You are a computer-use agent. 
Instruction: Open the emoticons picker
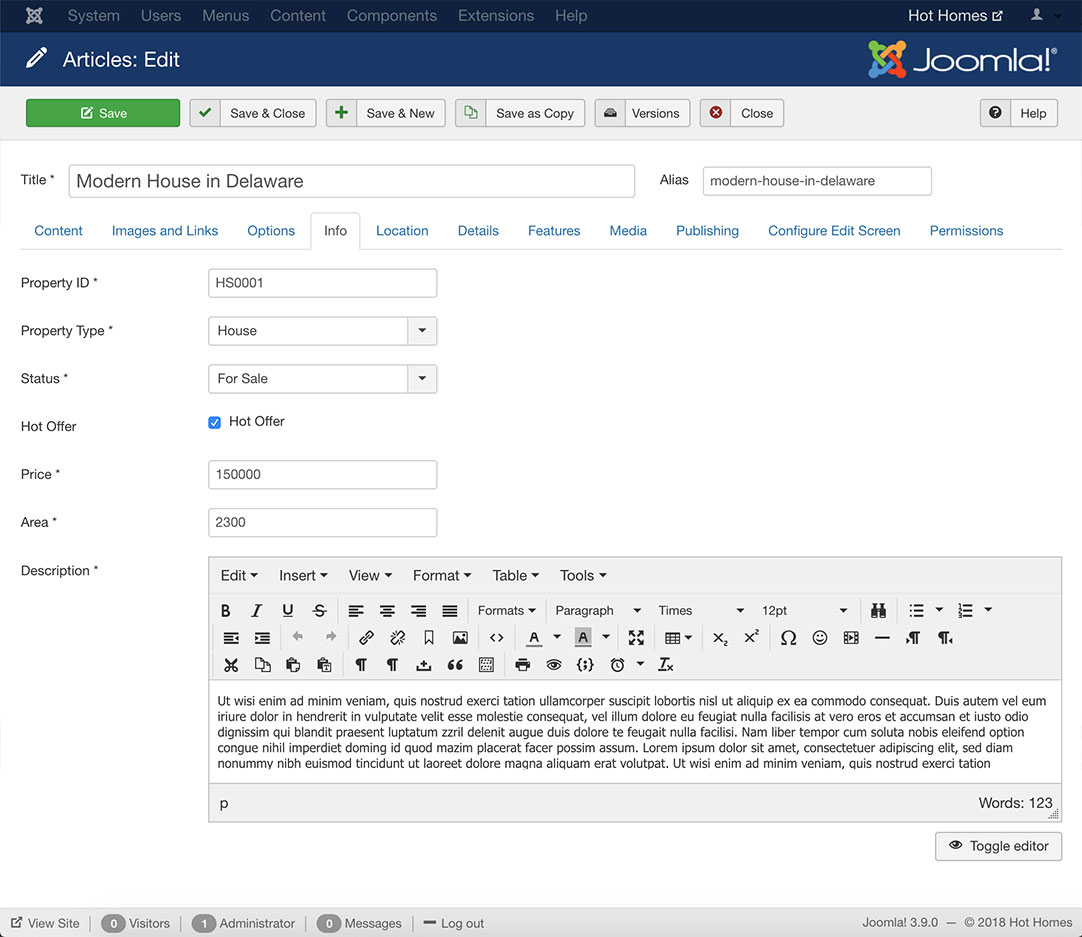pos(820,638)
